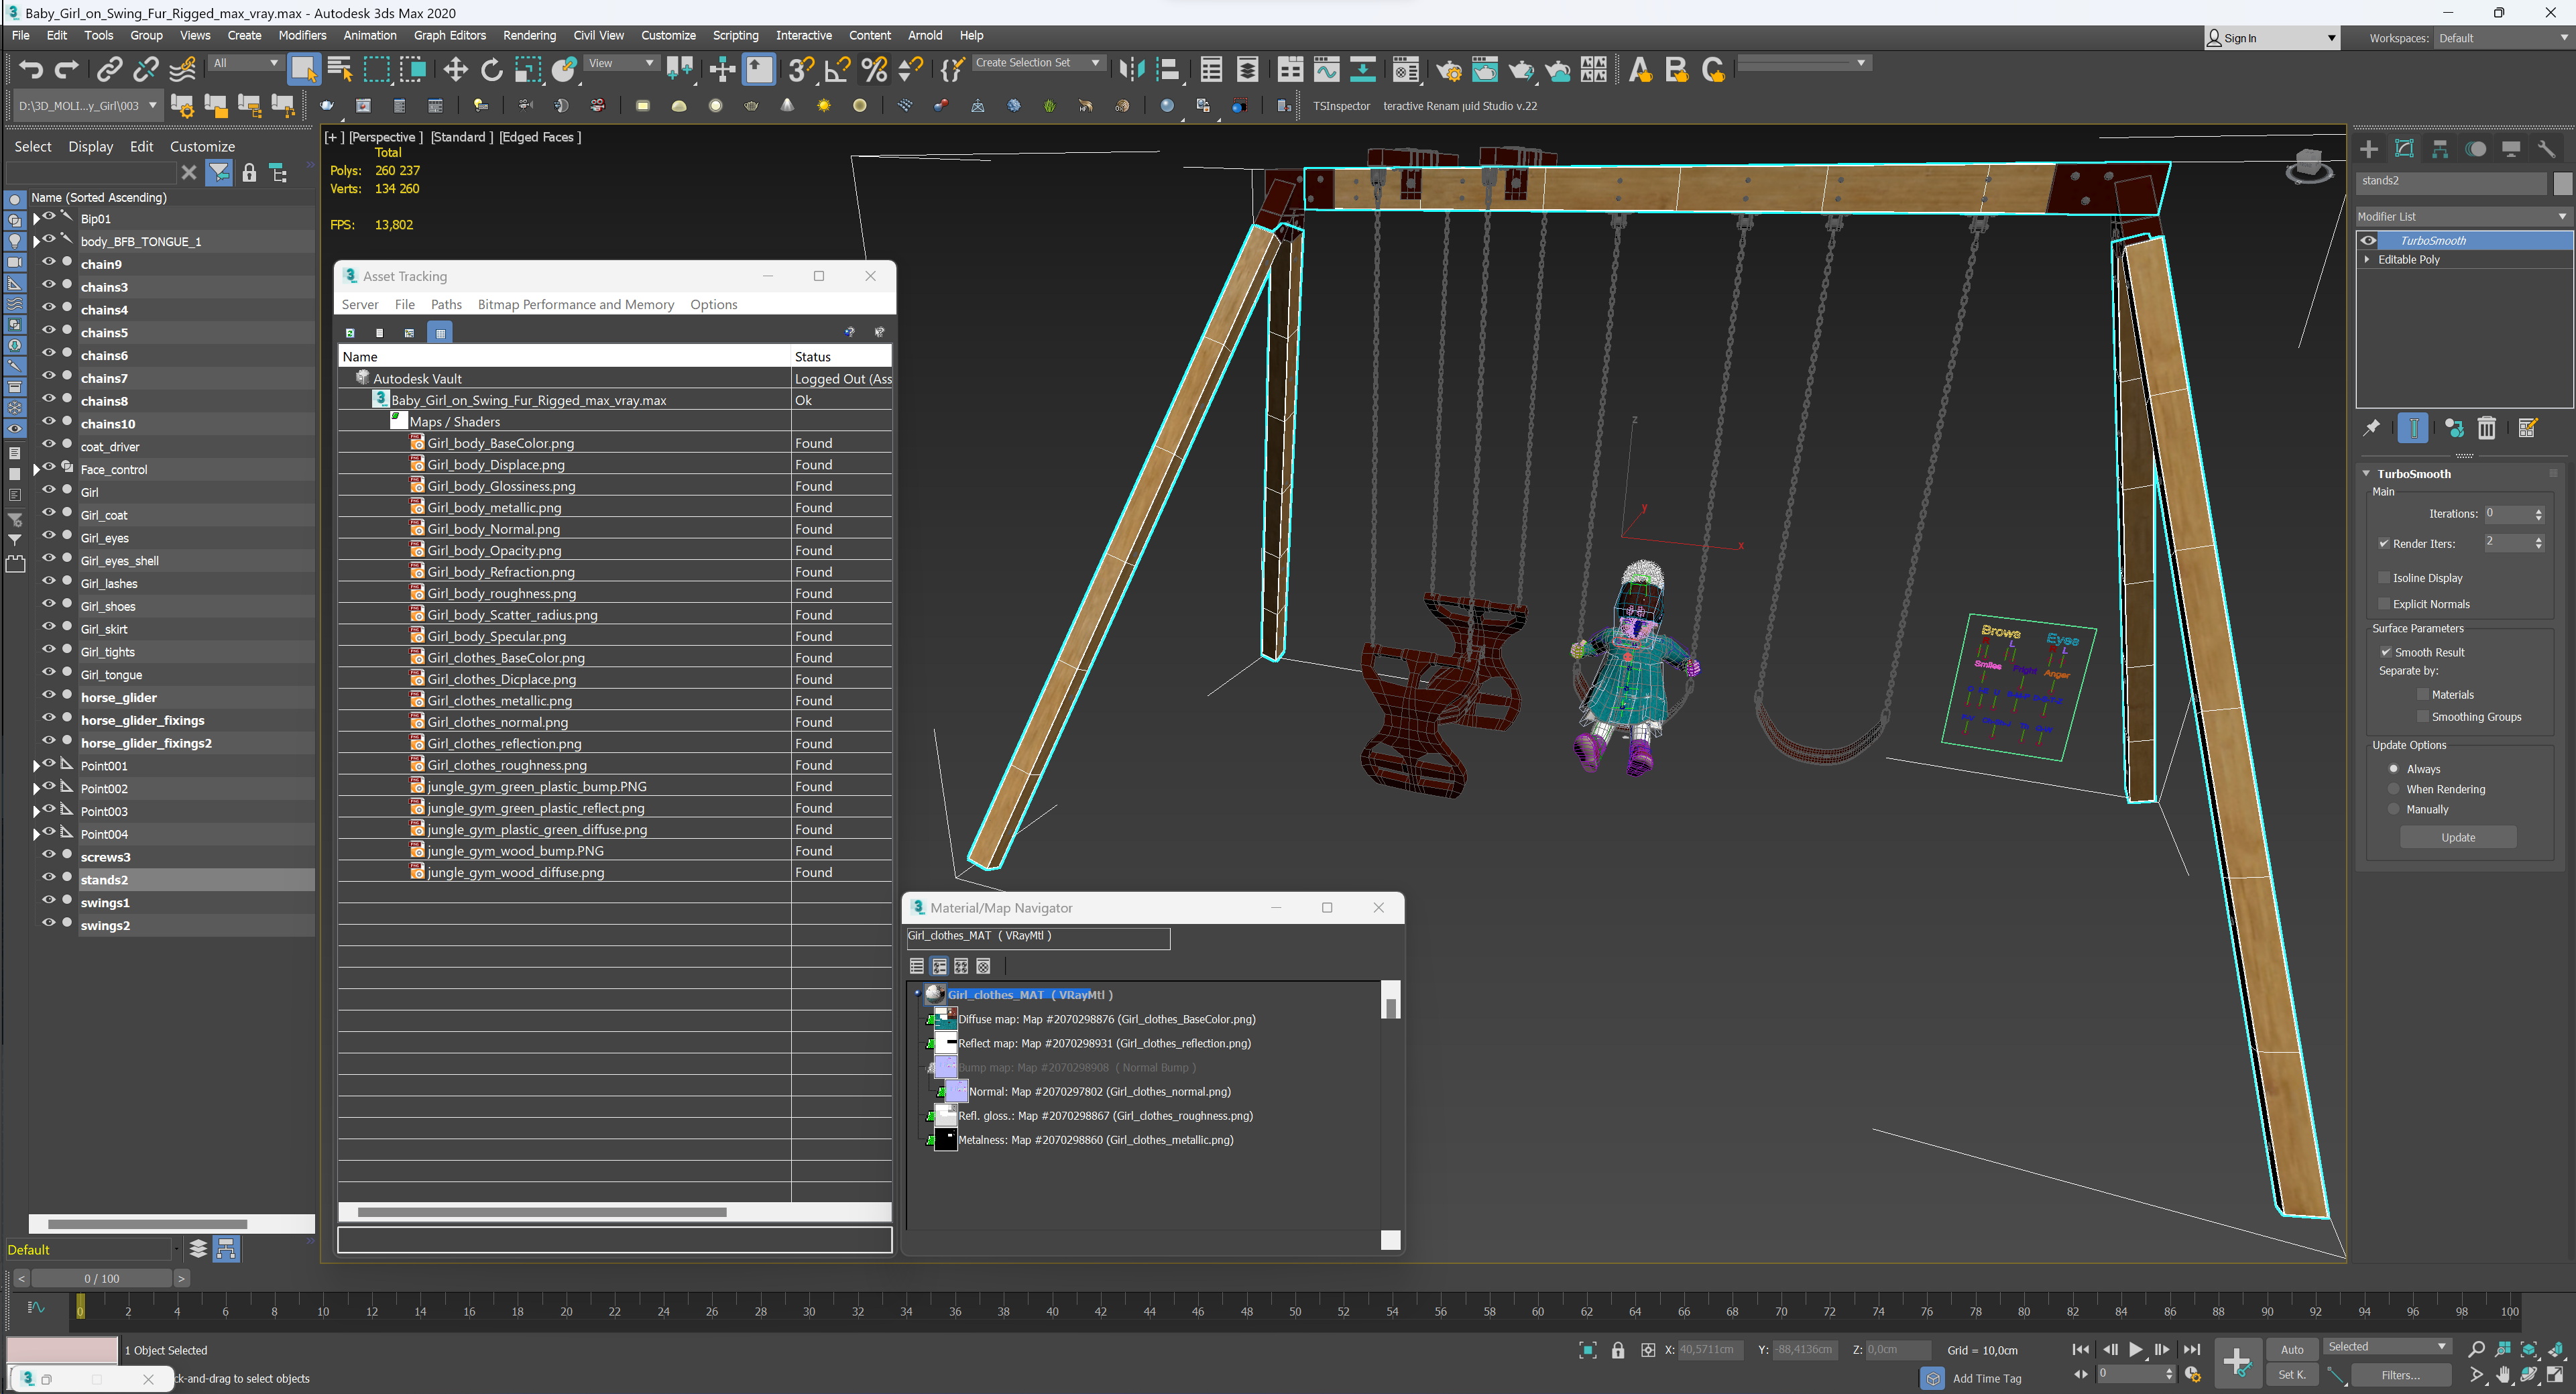Screen dimensions: 2576x1394
Task: Open the Select by Name list
Action: coord(340,69)
